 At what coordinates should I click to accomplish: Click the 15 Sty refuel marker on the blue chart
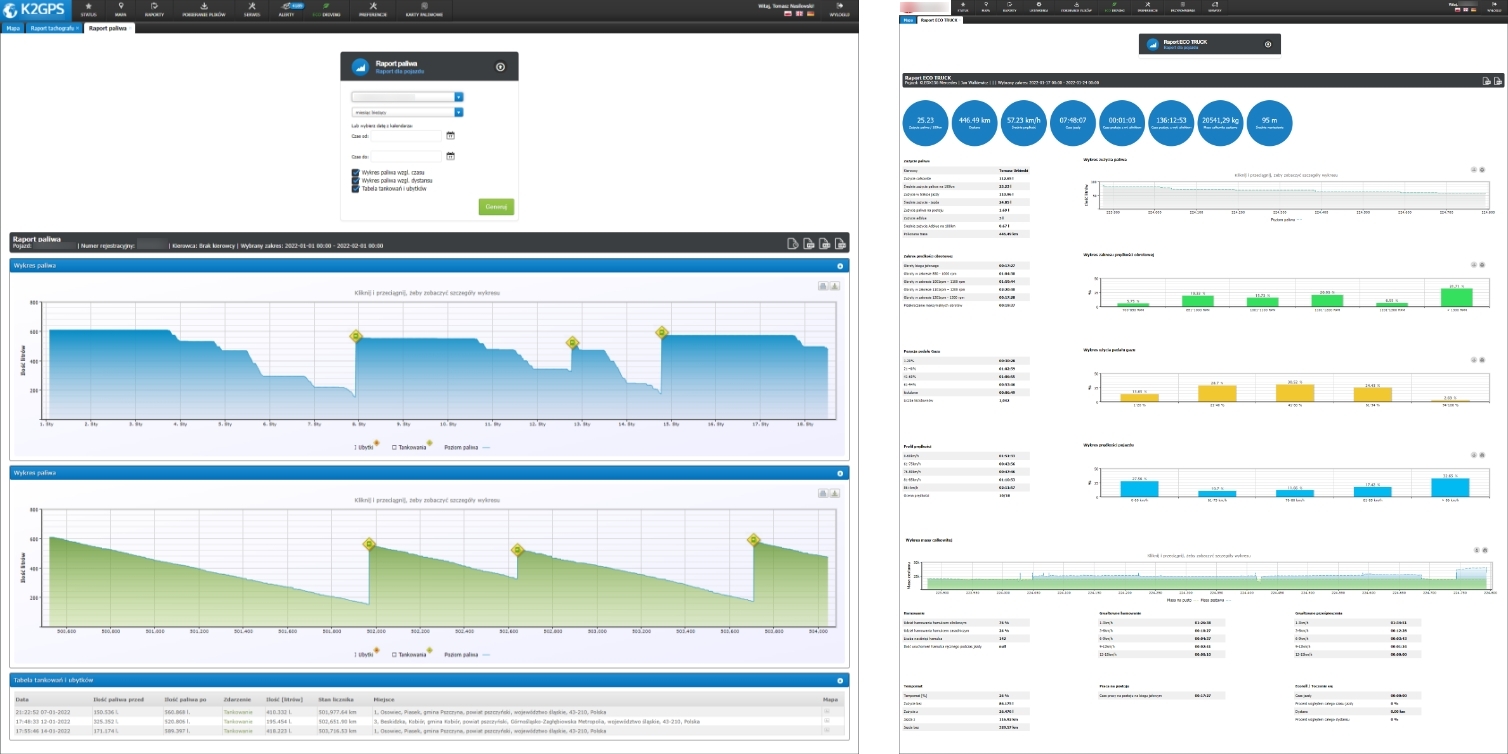661,332
